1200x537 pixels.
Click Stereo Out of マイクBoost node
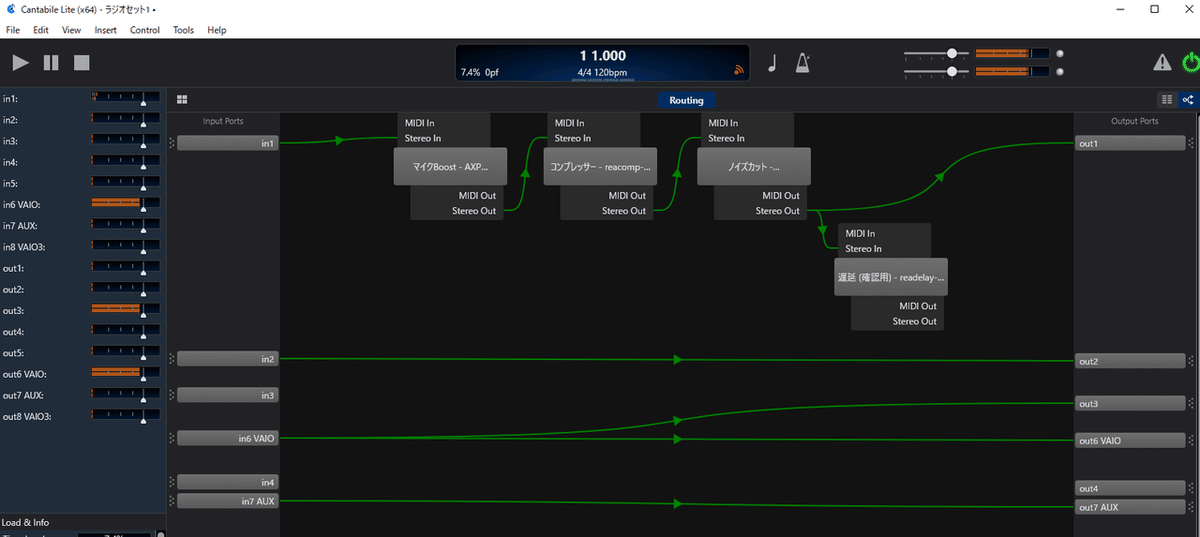point(474,211)
